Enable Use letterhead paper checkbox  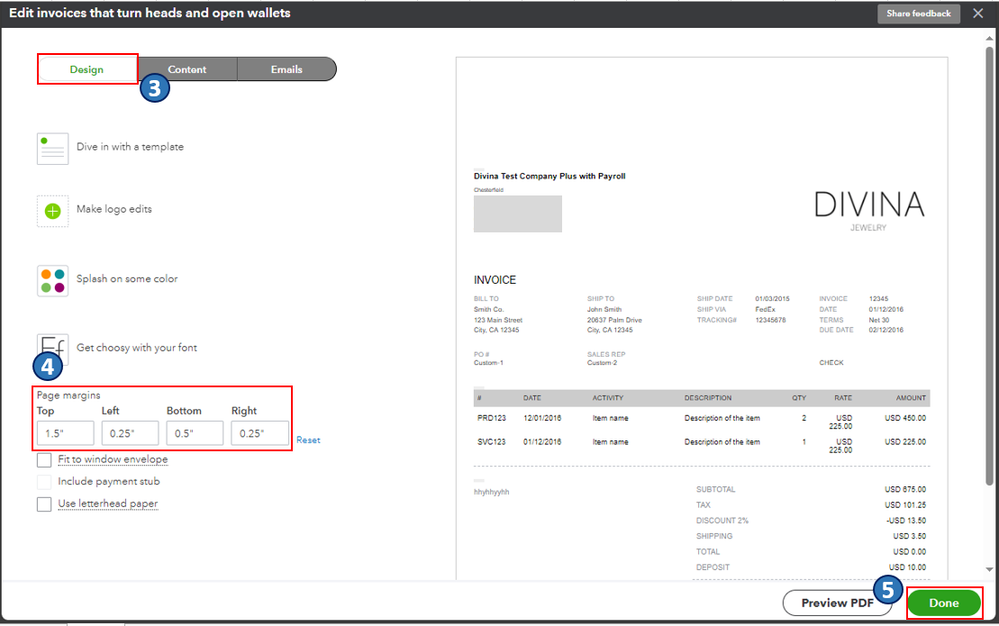(44, 504)
